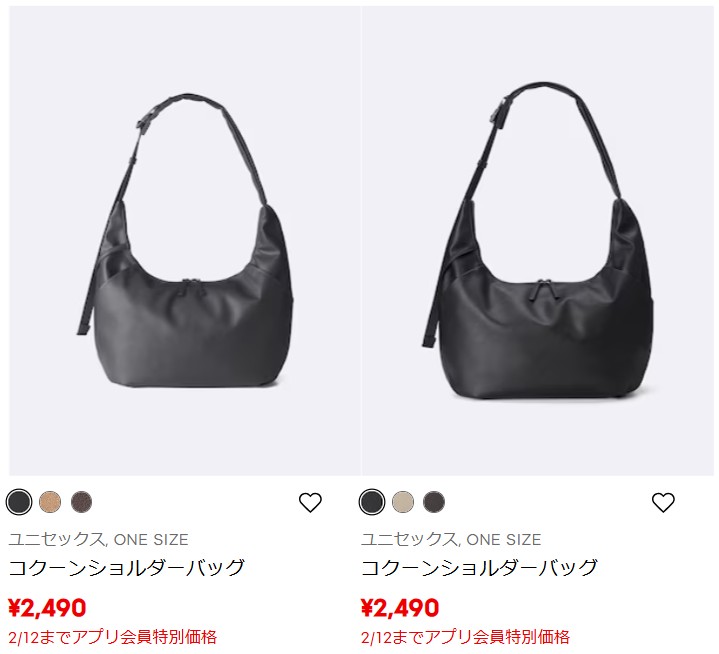Viewport: 719px width, 654px height.
Task: Open first listing's コクーンショルダーバッグ title link
Action: [127, 568]
